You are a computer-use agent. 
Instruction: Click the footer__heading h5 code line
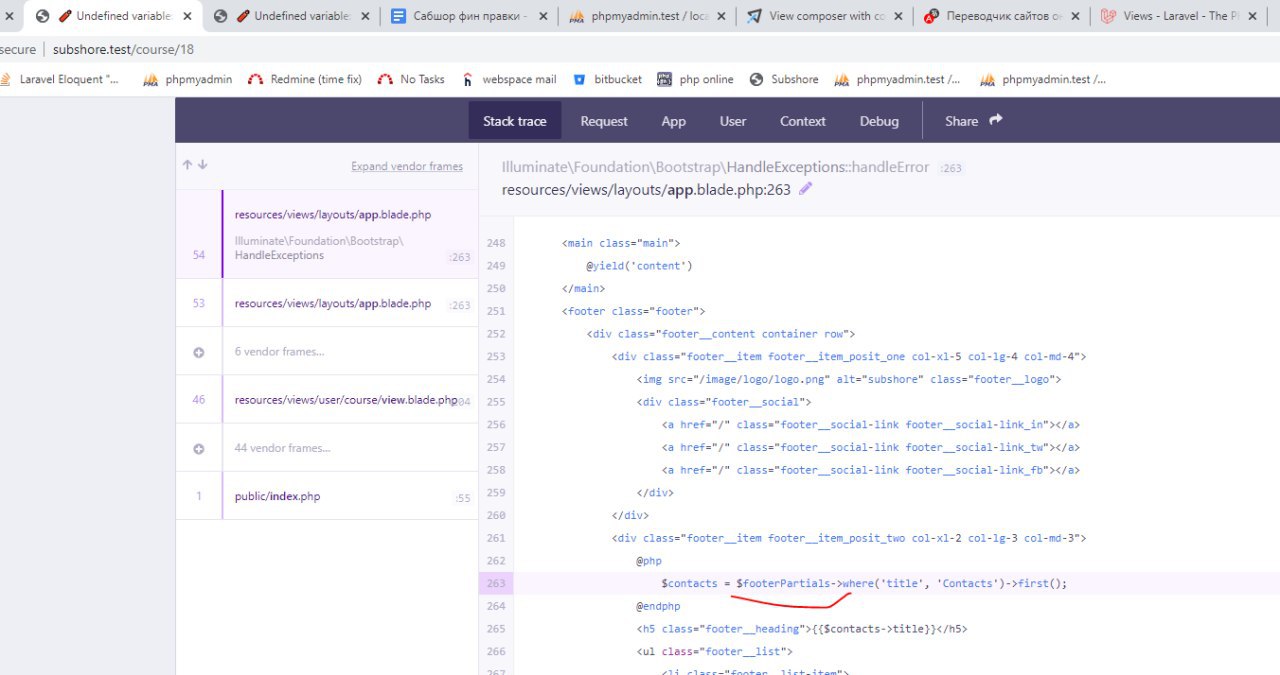[802, 629]
